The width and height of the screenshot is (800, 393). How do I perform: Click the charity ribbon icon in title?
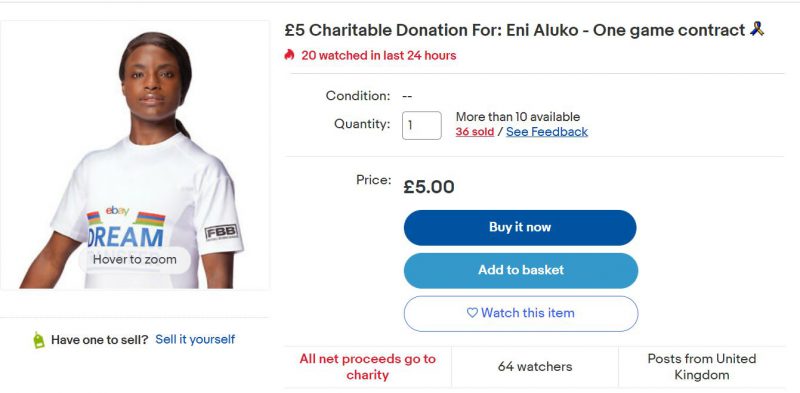[x=757, y=29]
